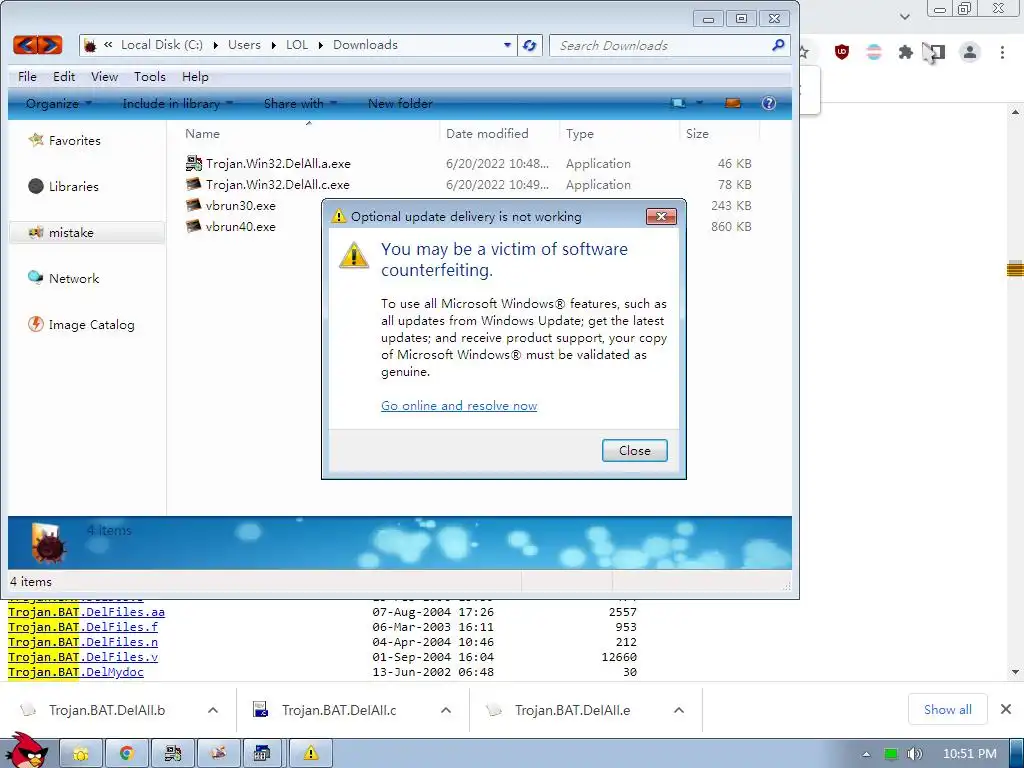
Task: Open the Trojan.BAT.DelFiles.n link in browser
Action: [83, 642]
